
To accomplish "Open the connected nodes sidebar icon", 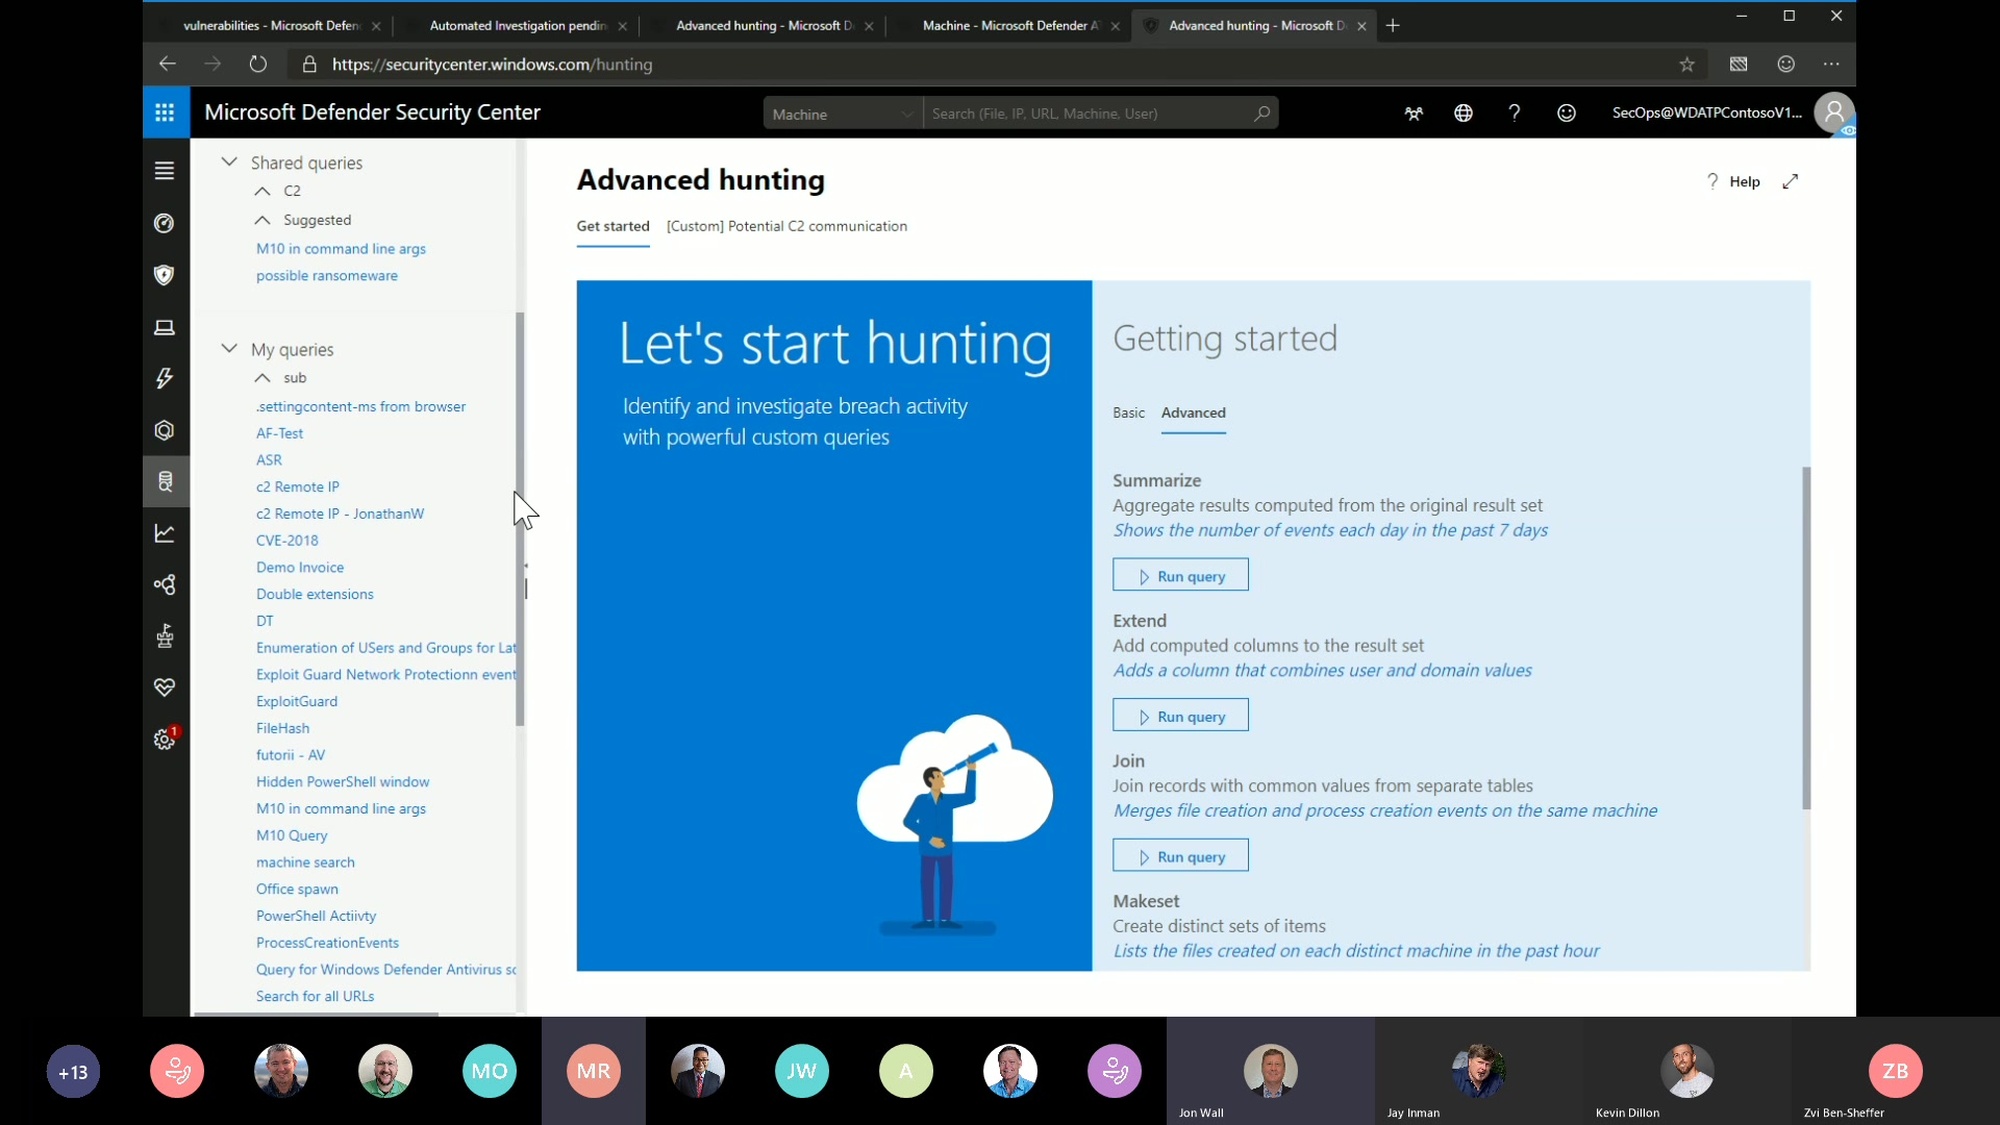I will coord(165,585).
